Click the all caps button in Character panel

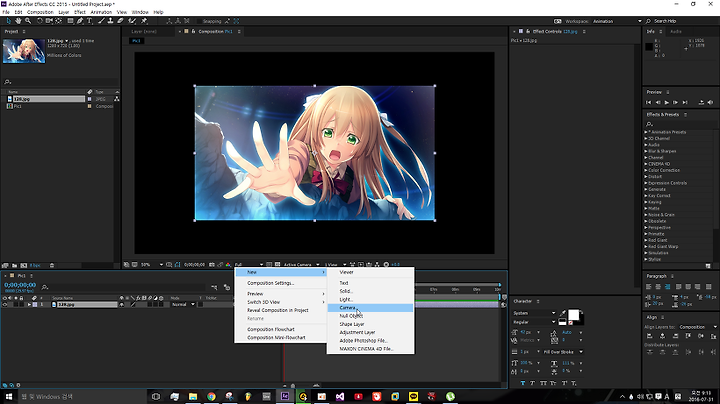pos(543,383)
